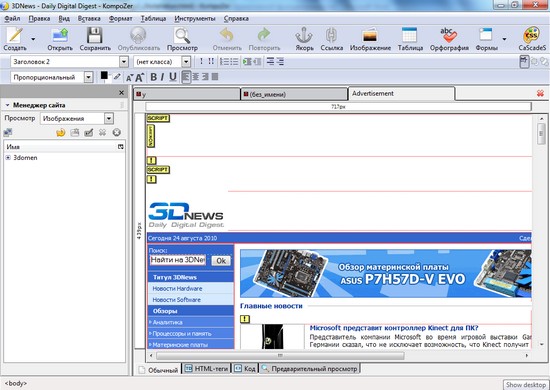Click the Ok search button
This screenshot has width=550, height=390.
[221, 261]
